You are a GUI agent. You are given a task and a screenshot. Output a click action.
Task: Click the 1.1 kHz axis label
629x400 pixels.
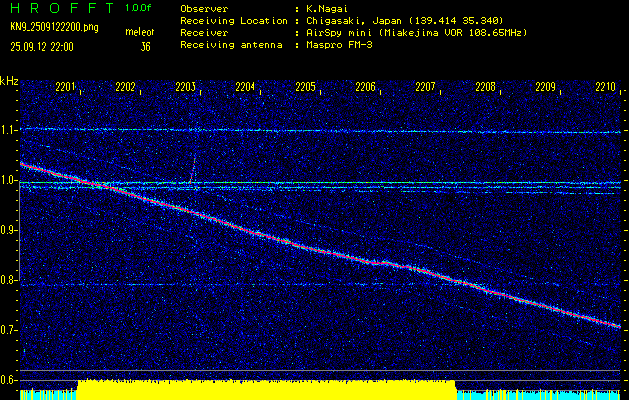click(8, 130)
